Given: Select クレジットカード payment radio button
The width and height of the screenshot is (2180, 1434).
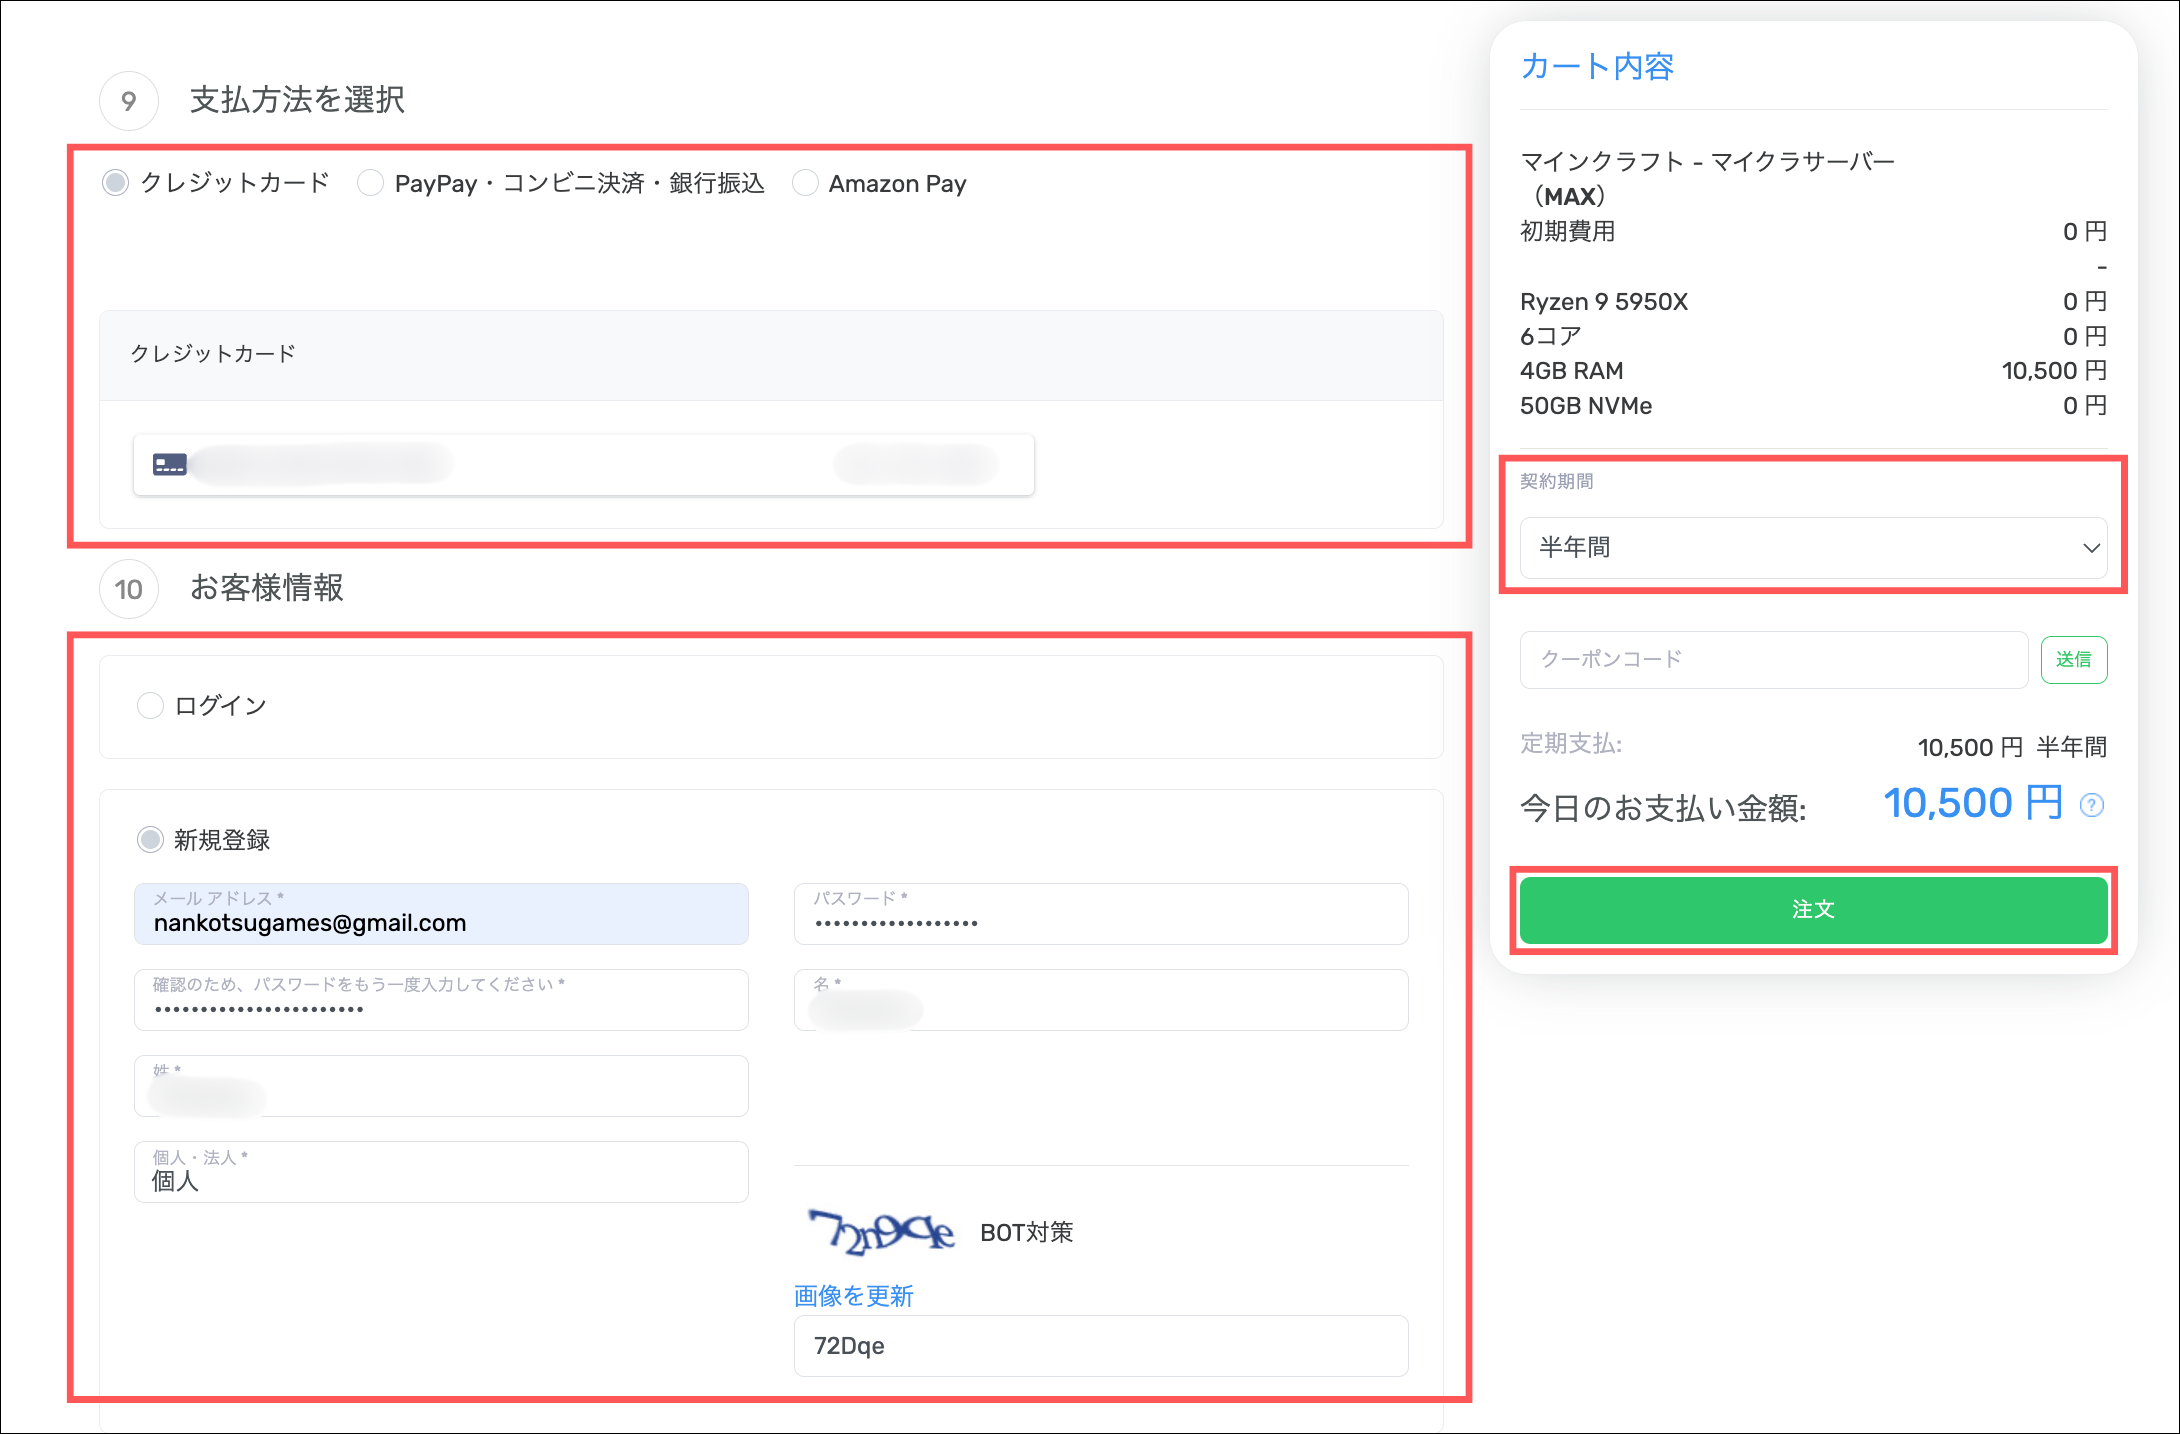Looking at the screenshot, I should point(116,183).
